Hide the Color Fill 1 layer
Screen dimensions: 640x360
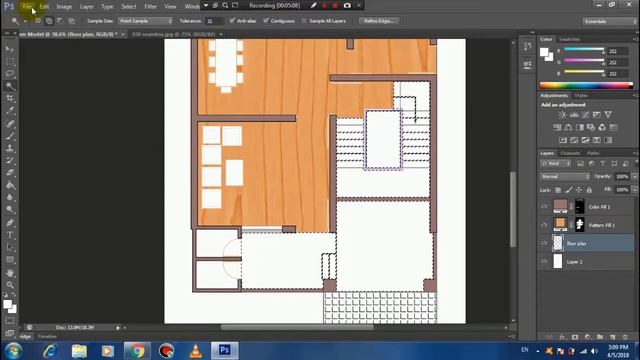544,207
